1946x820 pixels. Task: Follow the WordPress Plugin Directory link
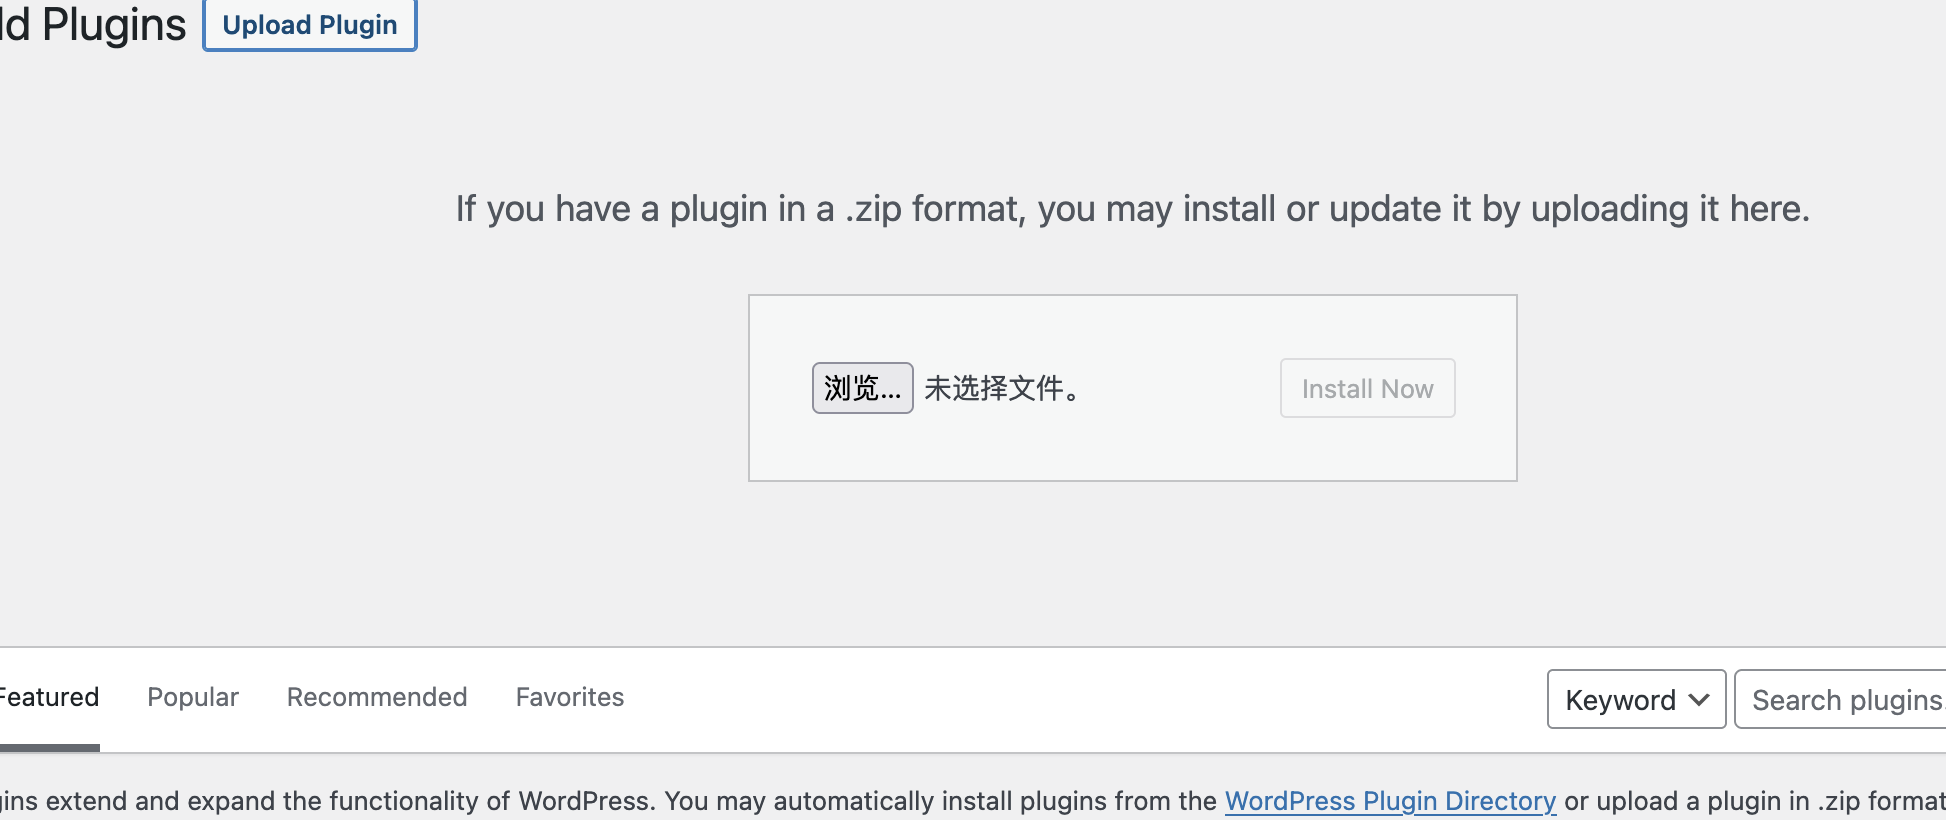[x=1390, y=801]
